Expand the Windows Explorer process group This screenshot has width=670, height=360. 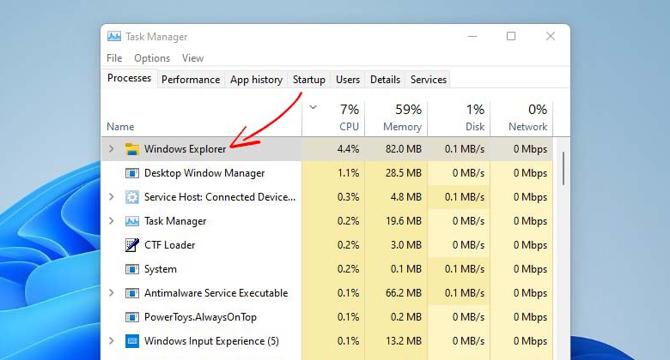(x=111, y=149)
